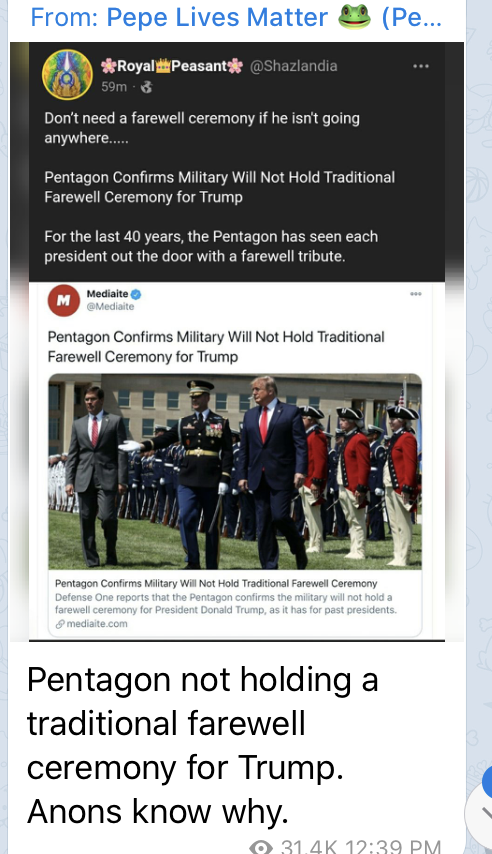This screenshot has width=492, height=854.
Task: Expand the scroll-down chevron button
Action: (480, 813)
